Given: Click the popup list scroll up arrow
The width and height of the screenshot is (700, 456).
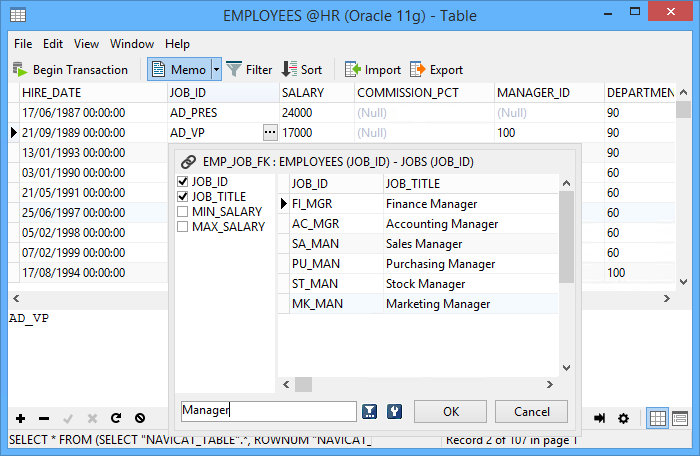Looking at the screenshot, I should [567, 183].
